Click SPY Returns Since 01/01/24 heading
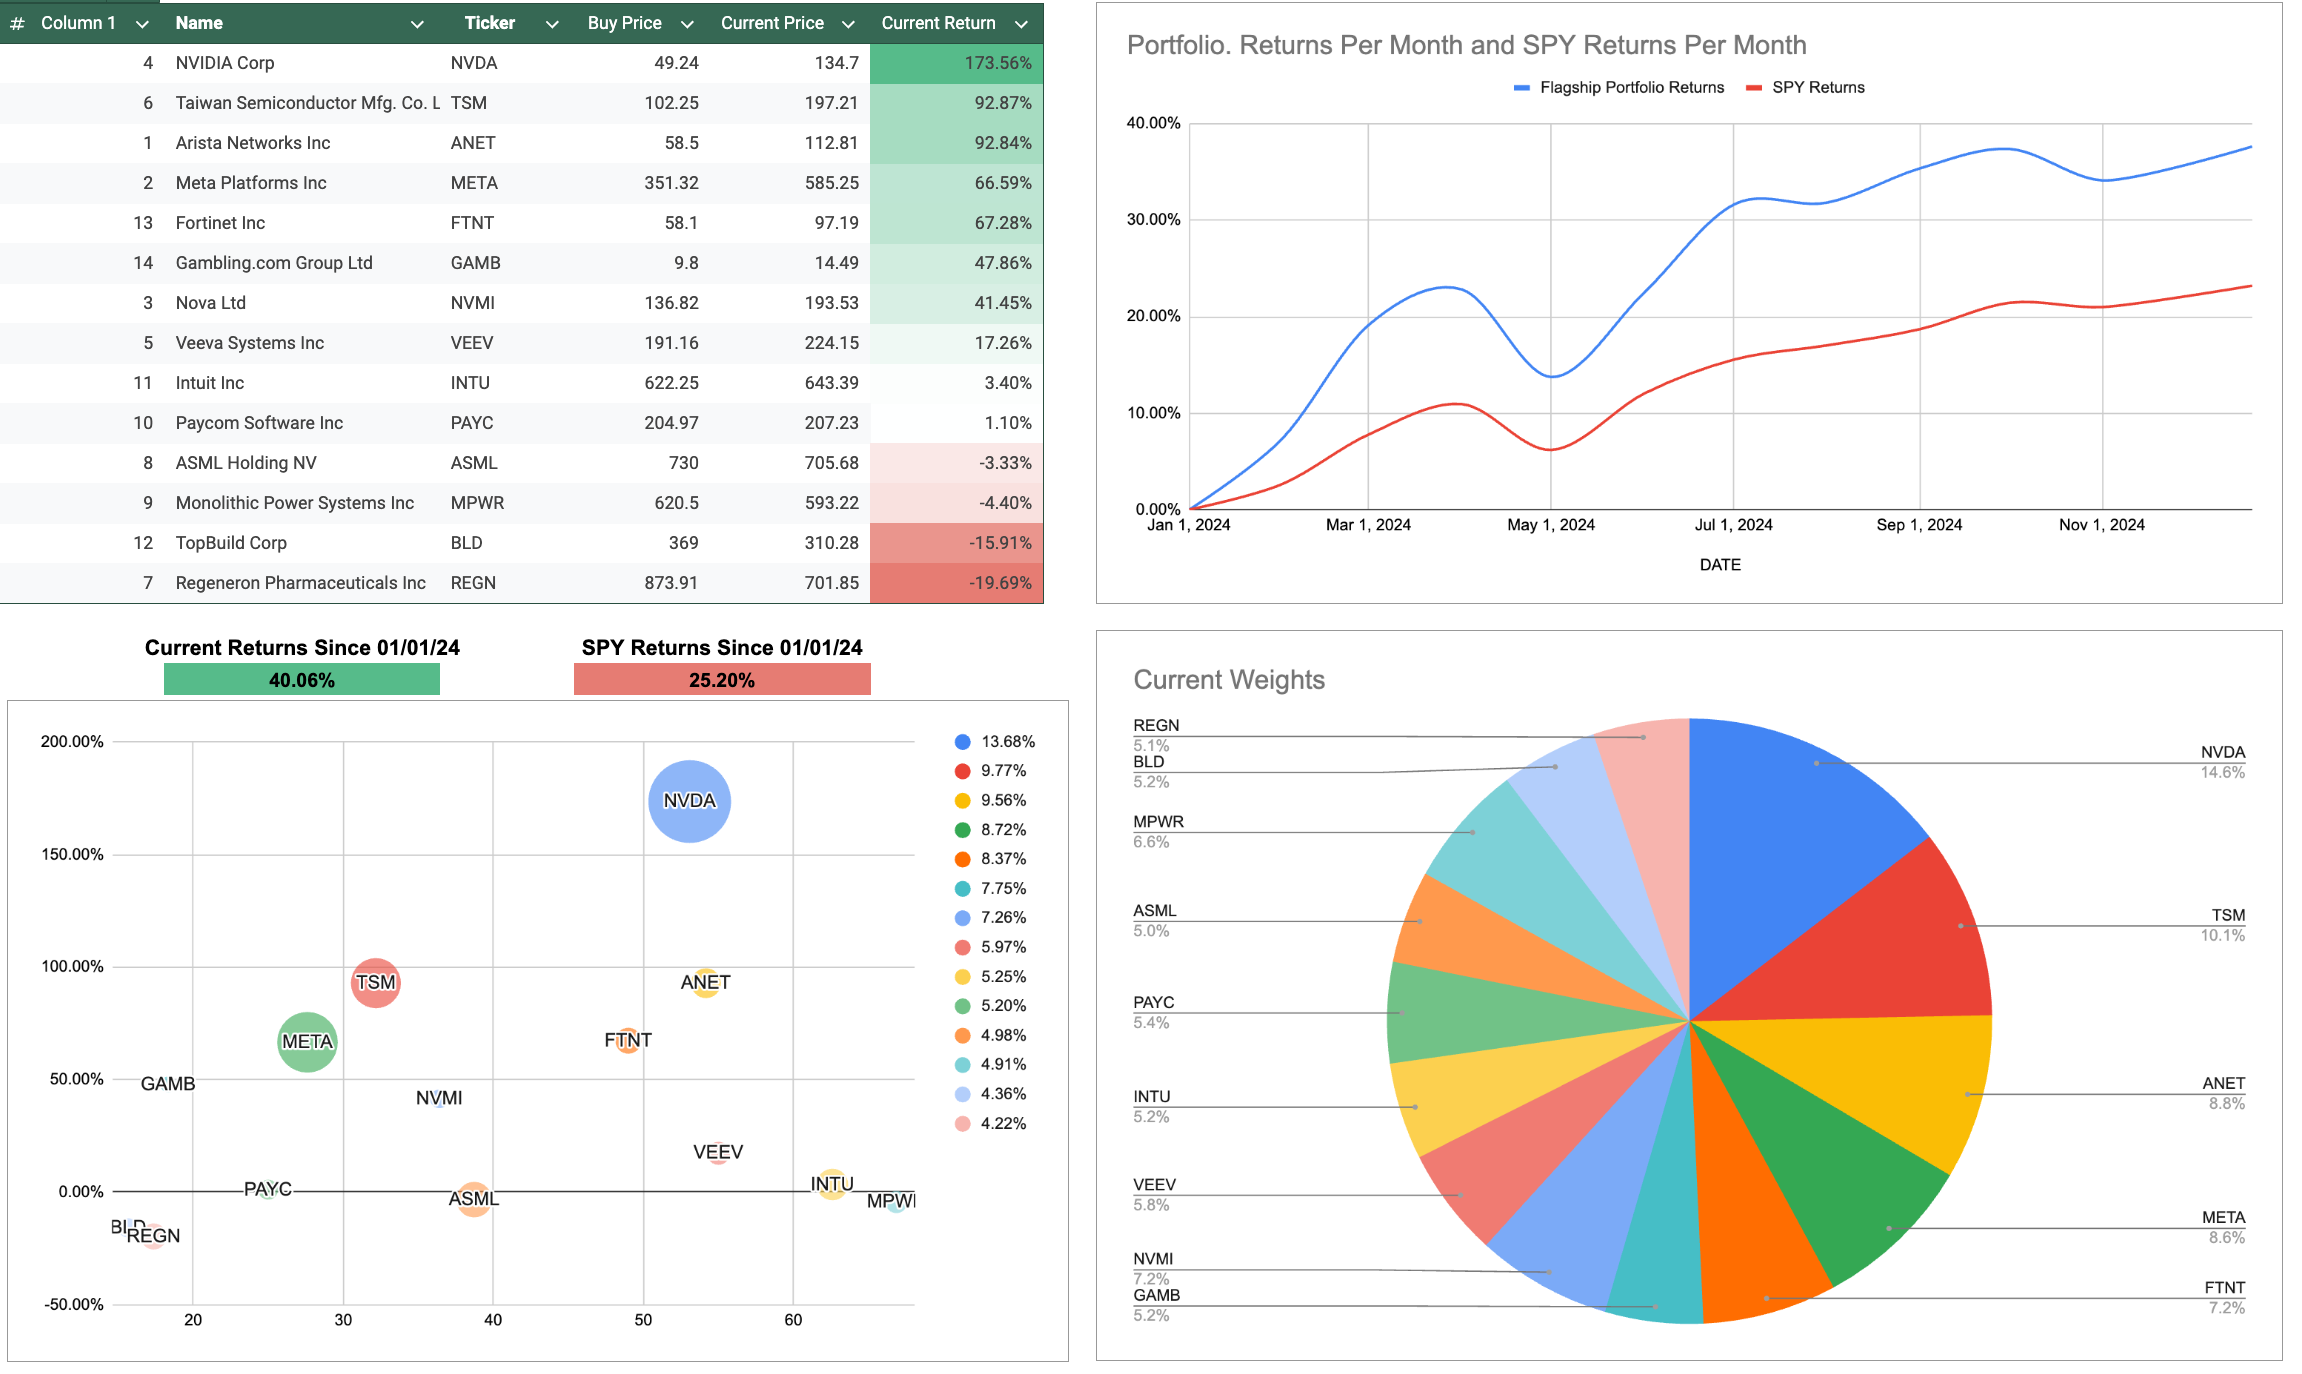Viewport: 2302px width, 1374px height. point(722,648)
